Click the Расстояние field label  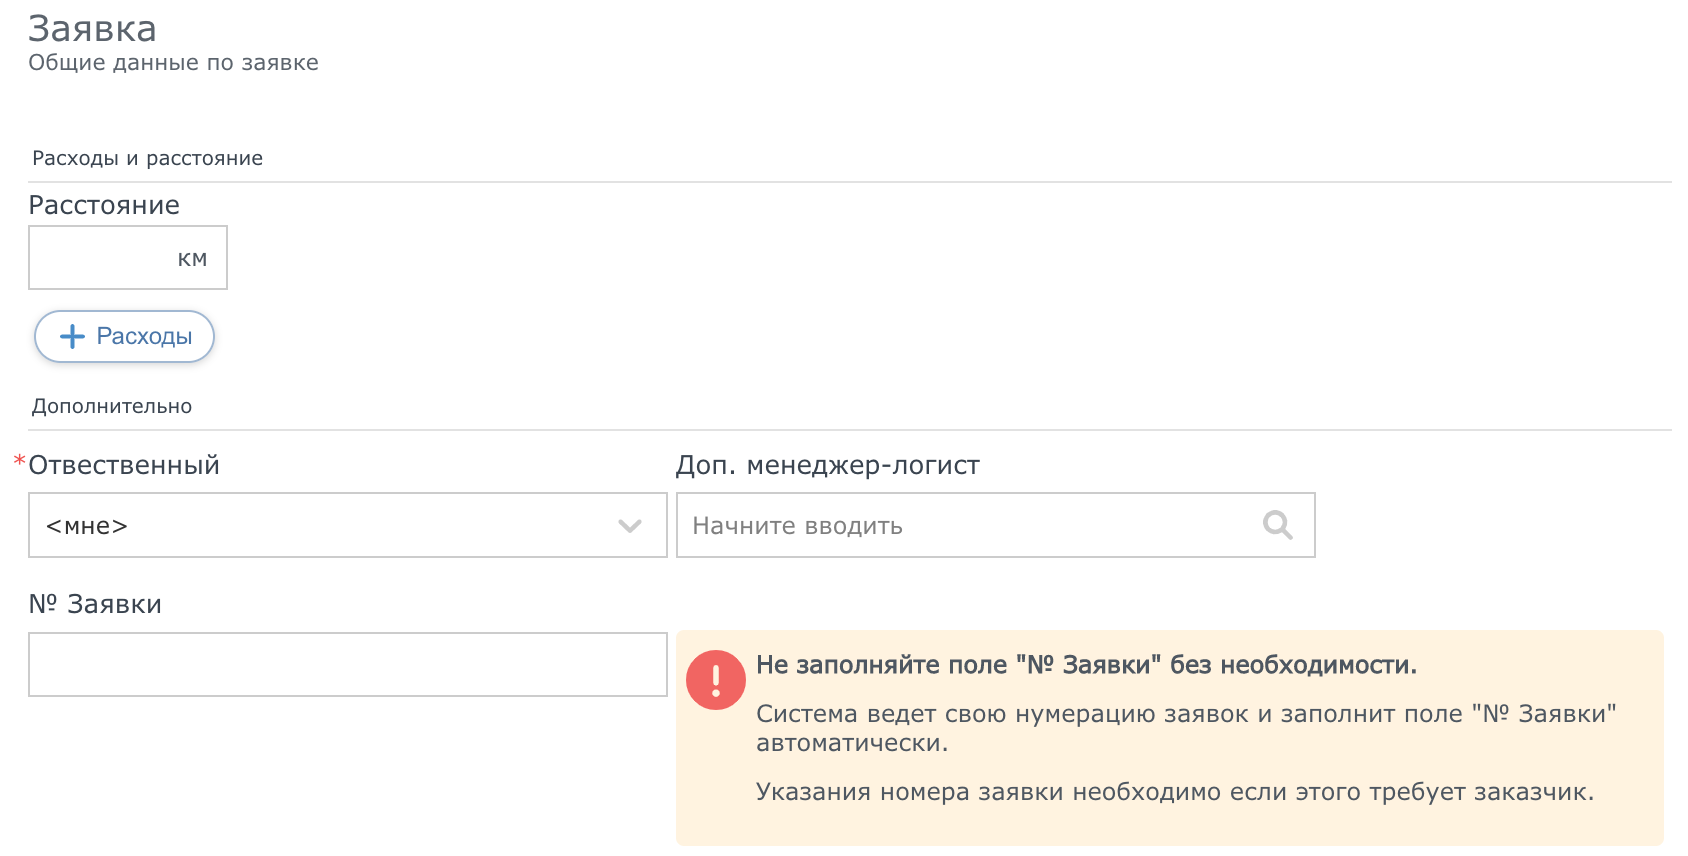tap(104, 205)
